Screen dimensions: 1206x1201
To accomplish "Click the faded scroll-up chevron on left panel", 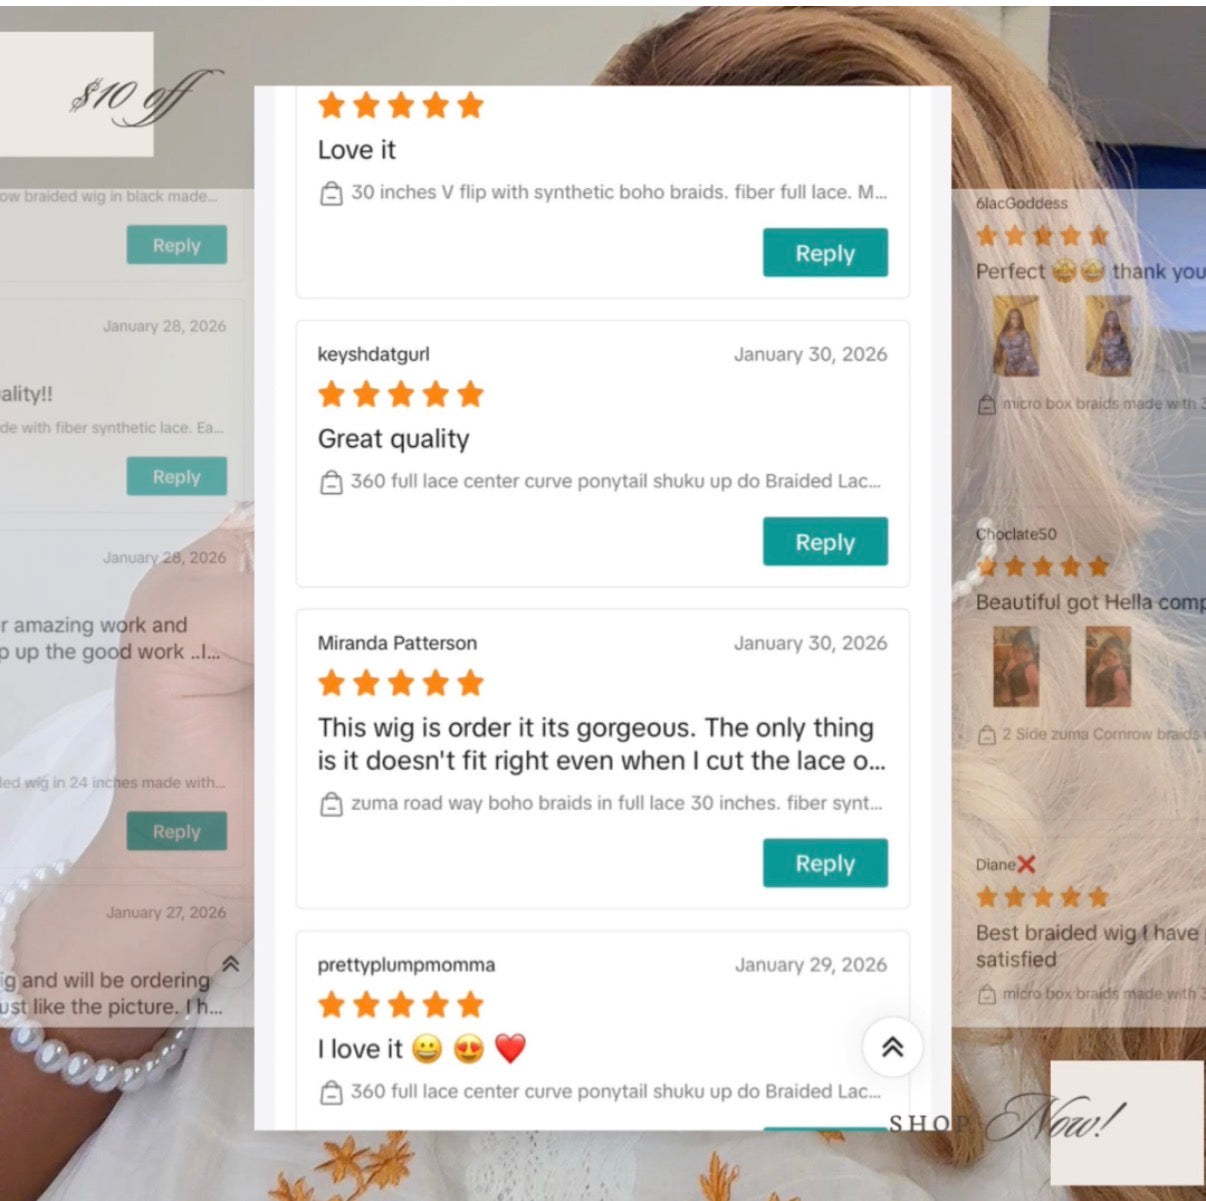I will click(230, 965).
